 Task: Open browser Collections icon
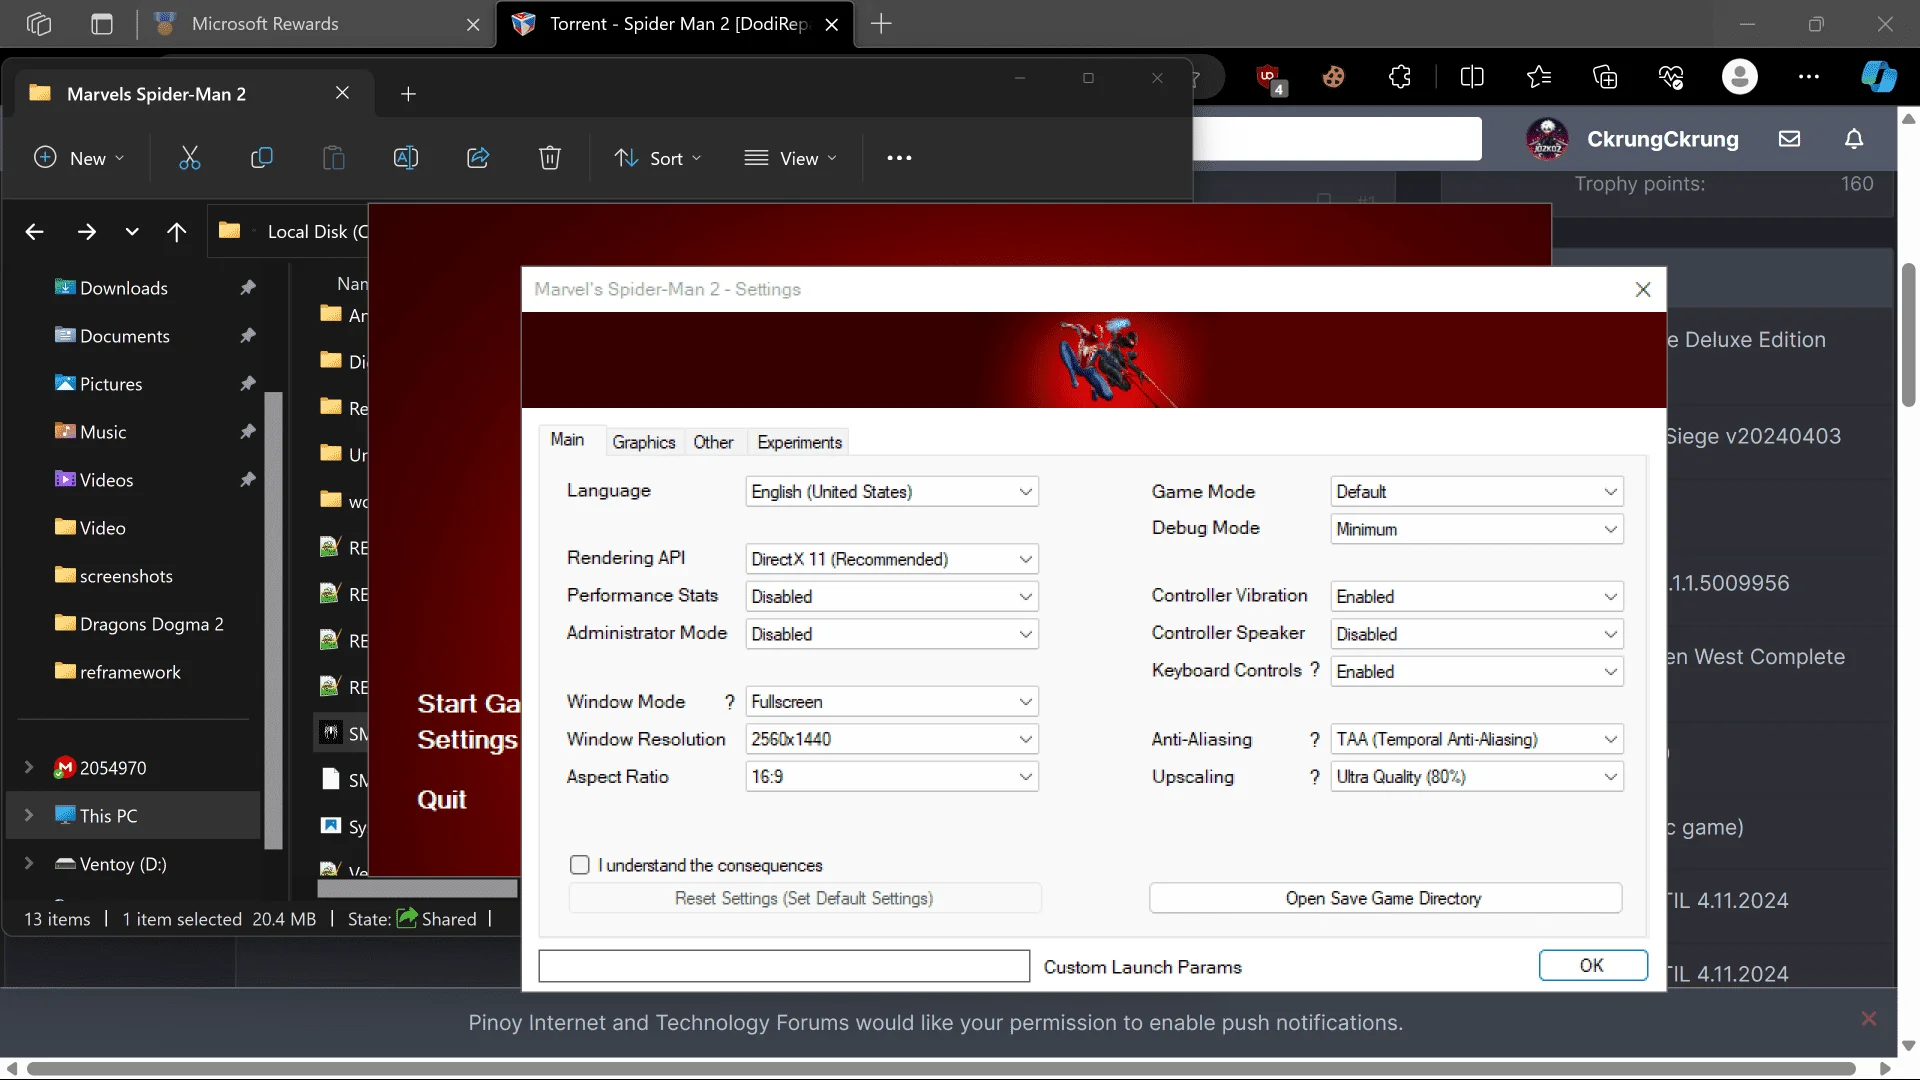tap(1605, 77)
